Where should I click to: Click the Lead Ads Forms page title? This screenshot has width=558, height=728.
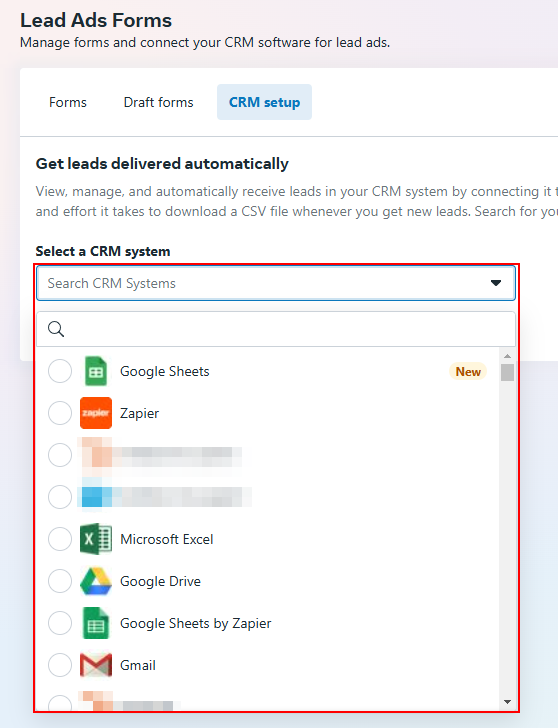[96, 20]
